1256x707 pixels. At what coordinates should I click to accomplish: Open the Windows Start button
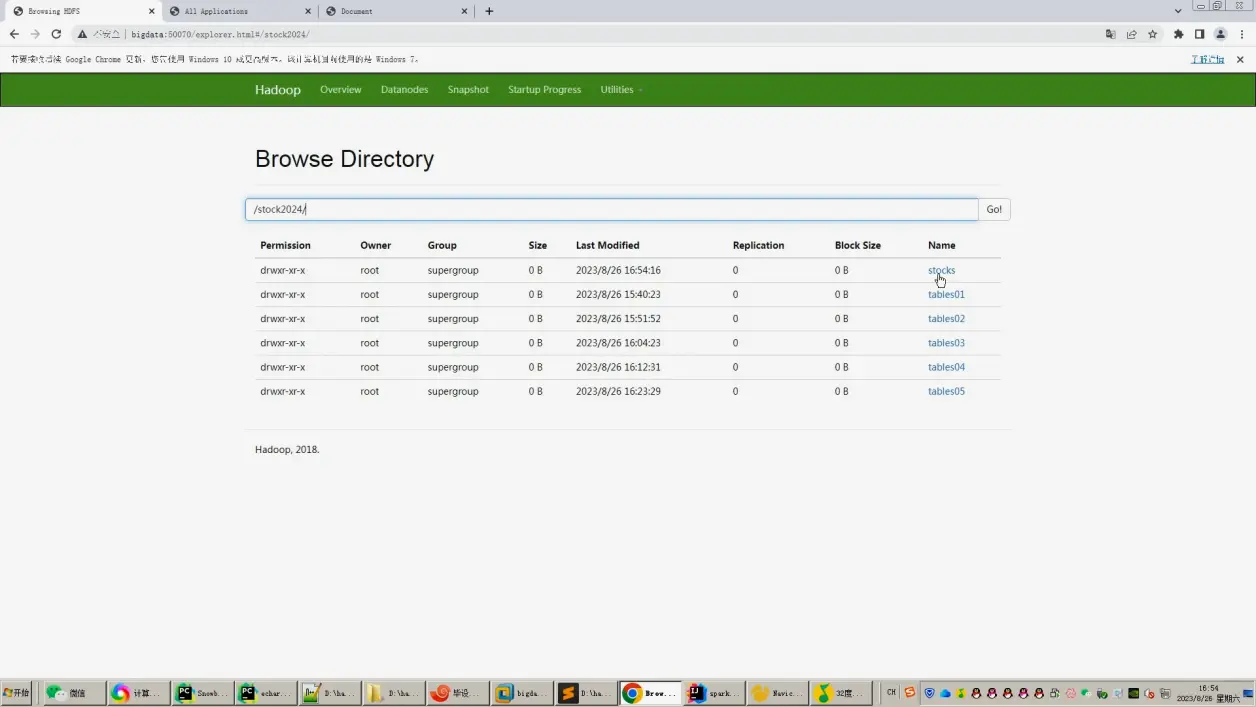pyautogui.click(x=16, y=693)
